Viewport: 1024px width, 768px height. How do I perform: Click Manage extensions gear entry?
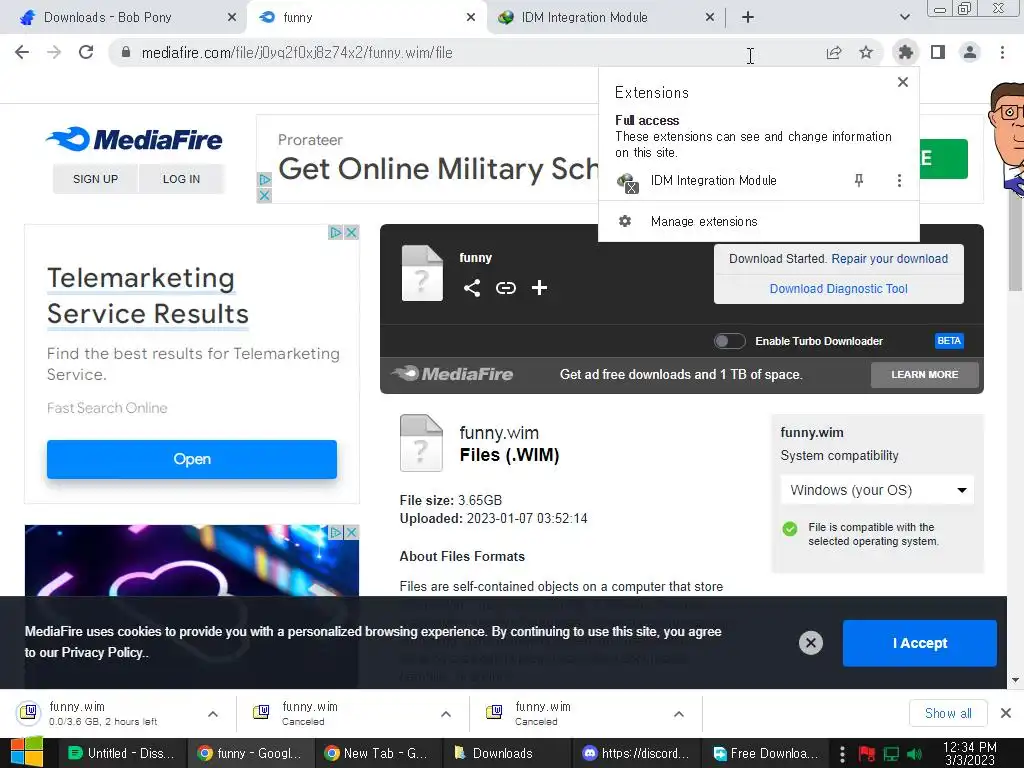pyautogui.click(x=759, y=221)
